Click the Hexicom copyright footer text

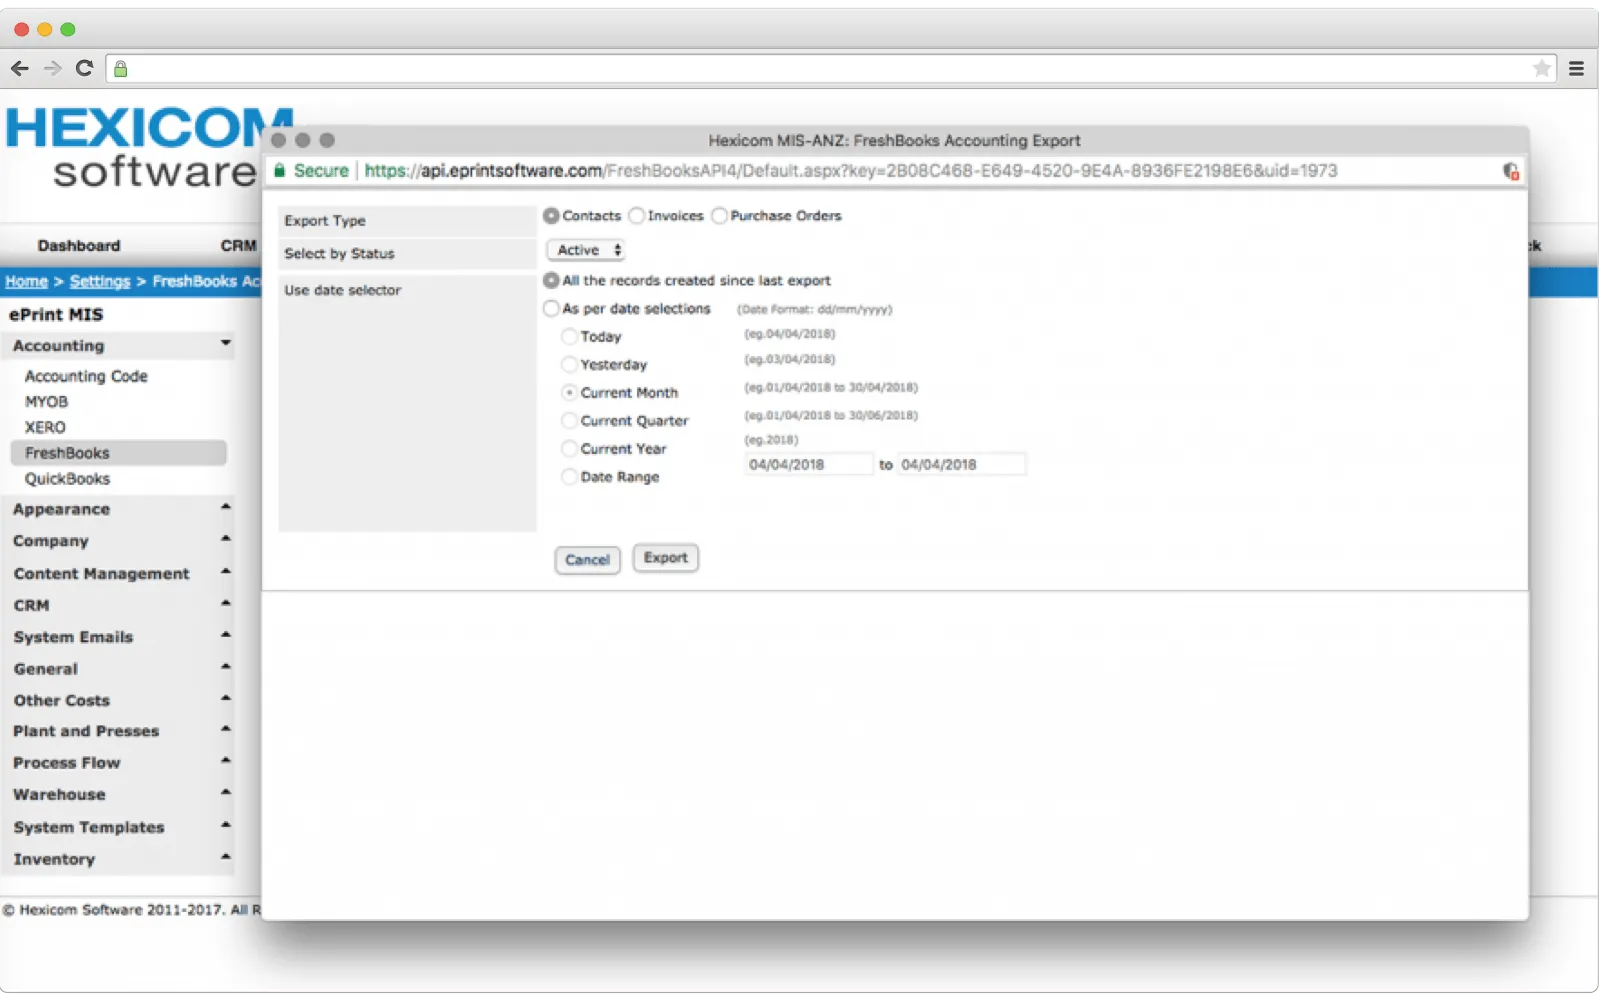coord(131,910)
